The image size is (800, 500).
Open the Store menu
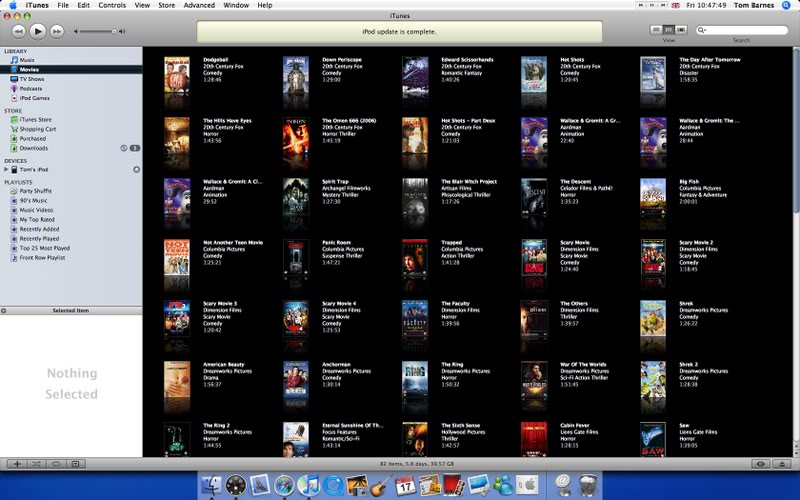[166, 5]
